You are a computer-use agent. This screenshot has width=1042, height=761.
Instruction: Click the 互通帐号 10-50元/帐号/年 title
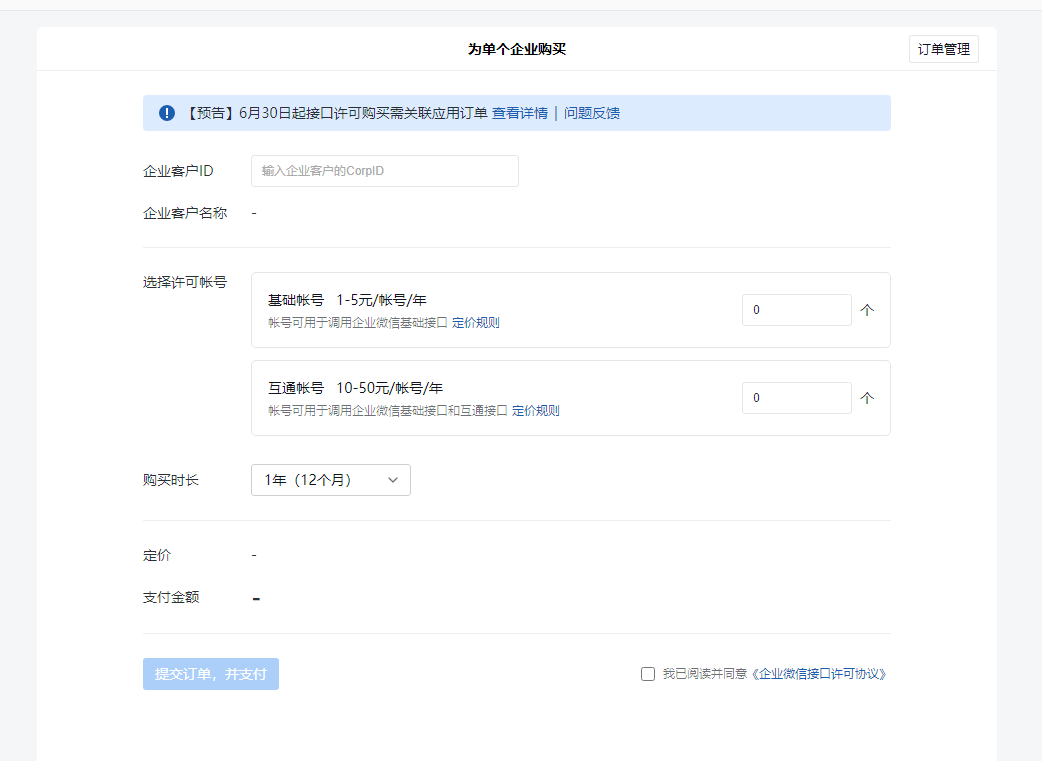pyautogui.click(x=355, y=388)
